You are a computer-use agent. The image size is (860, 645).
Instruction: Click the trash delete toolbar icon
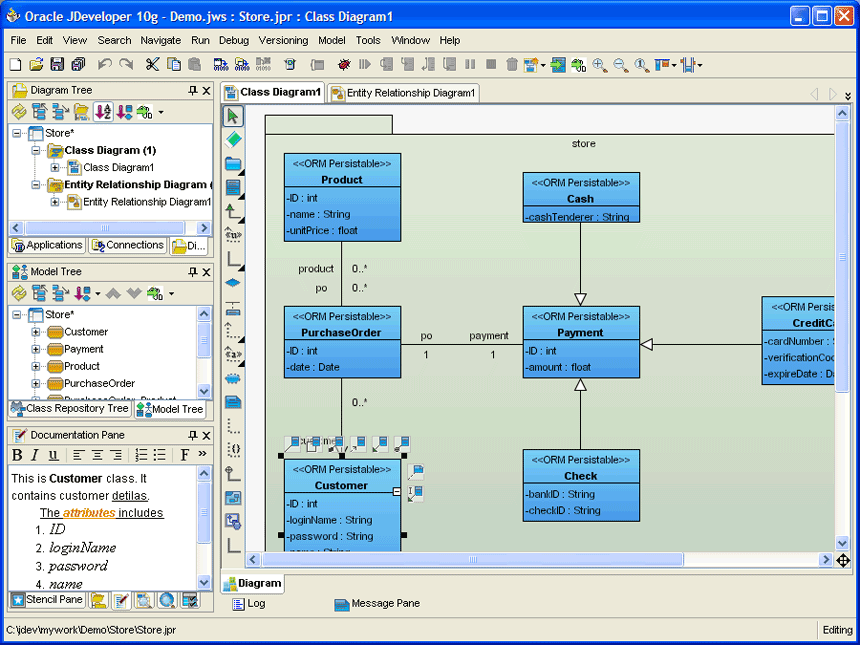click(511, 65)
